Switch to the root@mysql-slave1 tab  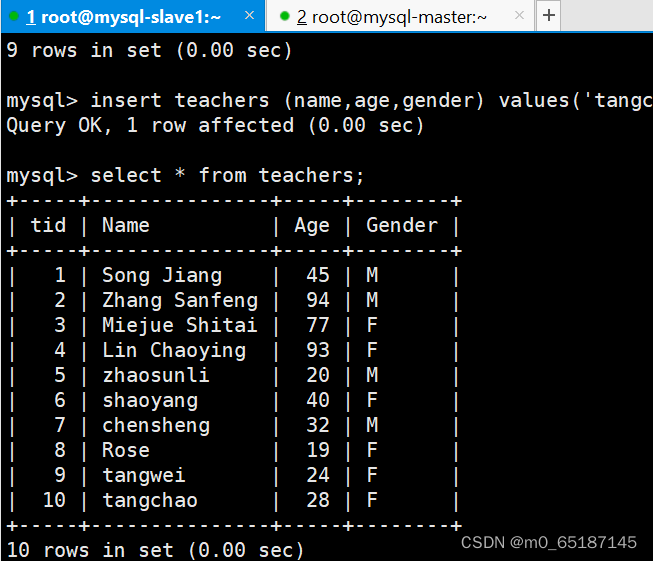pyautogui.click(x=132, y=16)
